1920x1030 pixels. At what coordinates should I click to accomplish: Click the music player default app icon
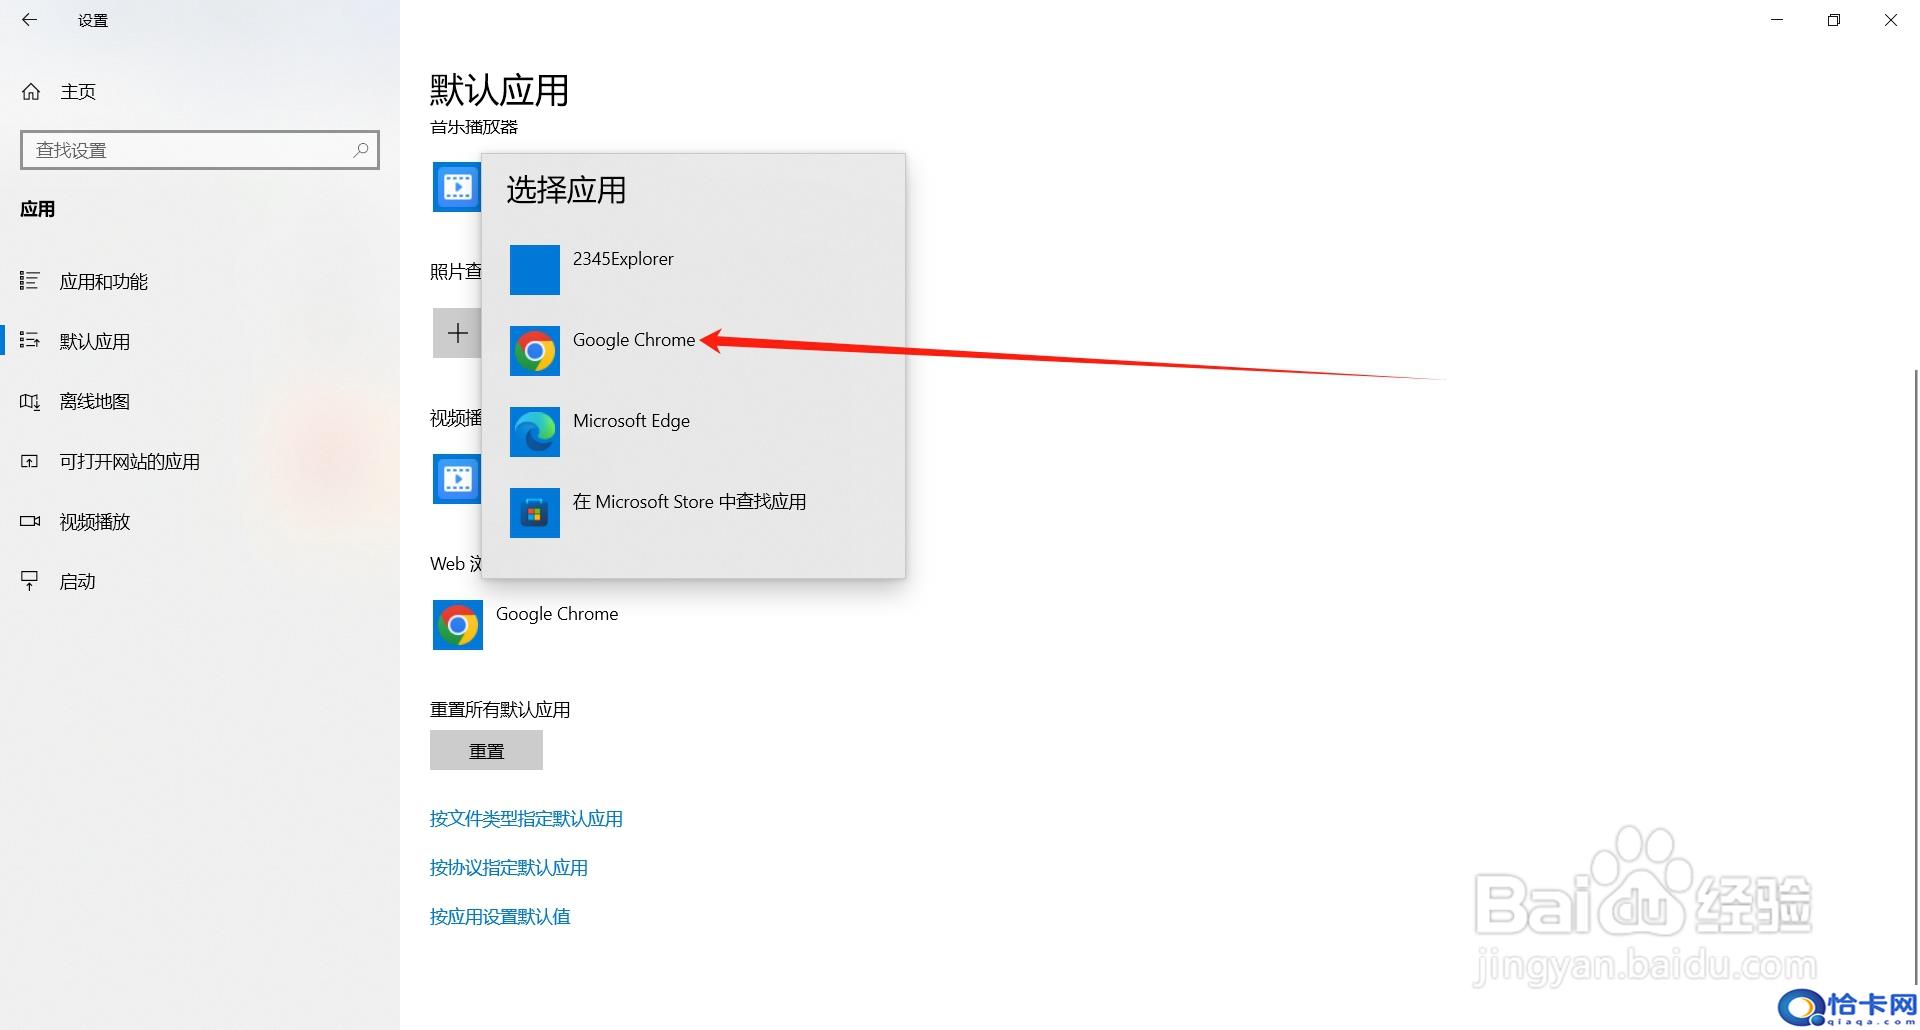(x=457, y=187)
